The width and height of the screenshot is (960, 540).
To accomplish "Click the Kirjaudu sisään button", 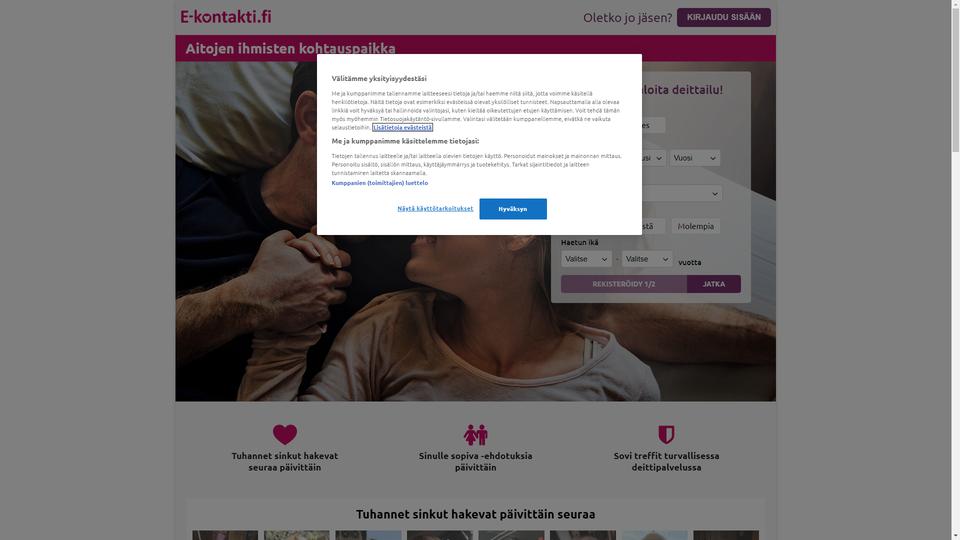I will point(724,17).
